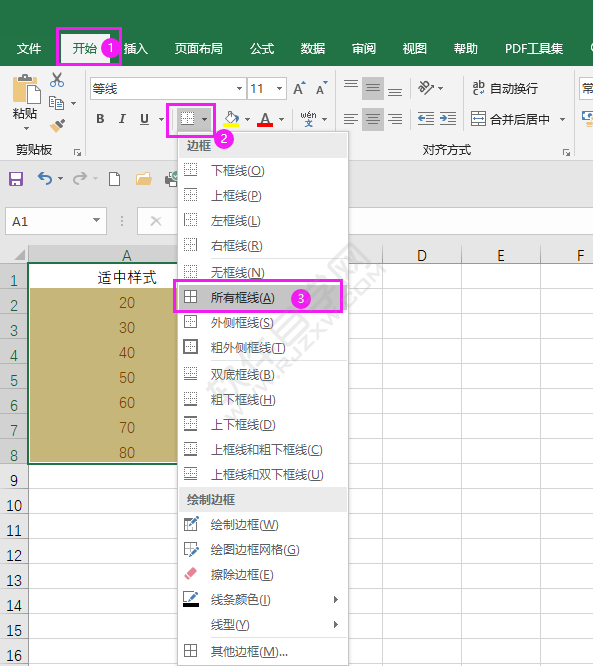The width and height of the screenshot is (593, 666).
Task: Choose 粗外侧框线(T) from the border menu
Action: point(263,347)
